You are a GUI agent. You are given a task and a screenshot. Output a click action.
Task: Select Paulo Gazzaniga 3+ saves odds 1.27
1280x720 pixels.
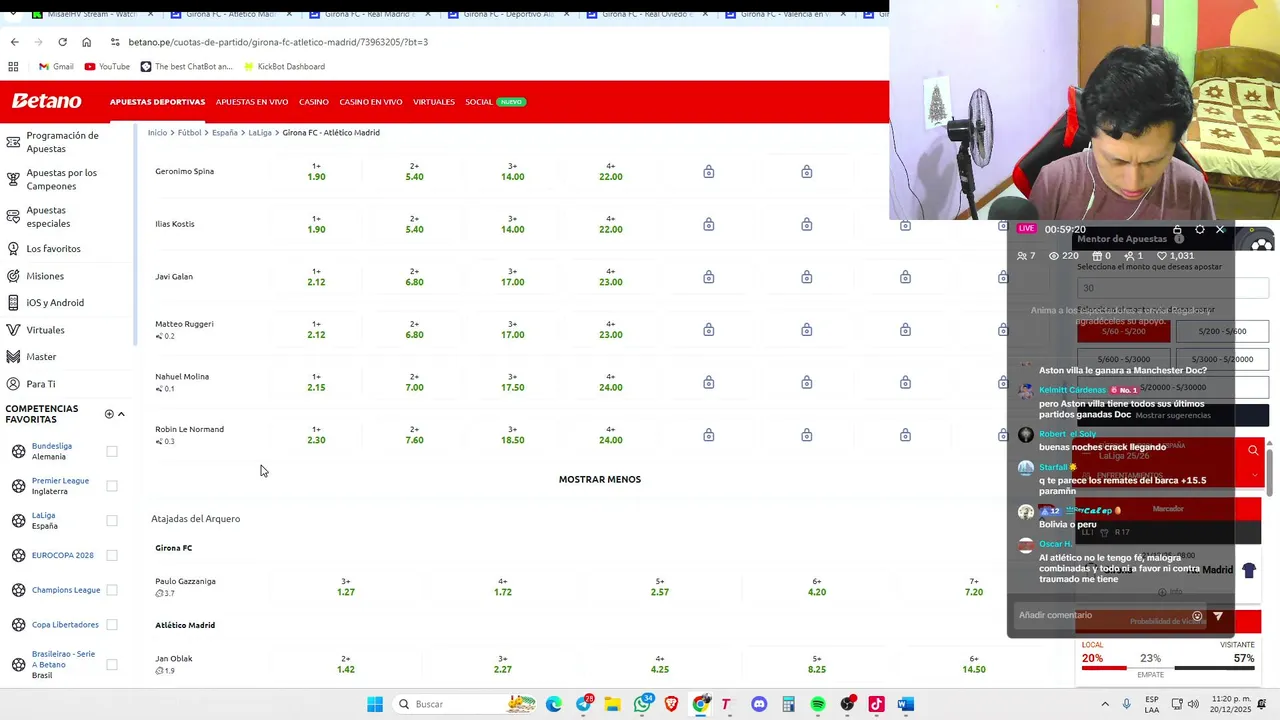346,587
